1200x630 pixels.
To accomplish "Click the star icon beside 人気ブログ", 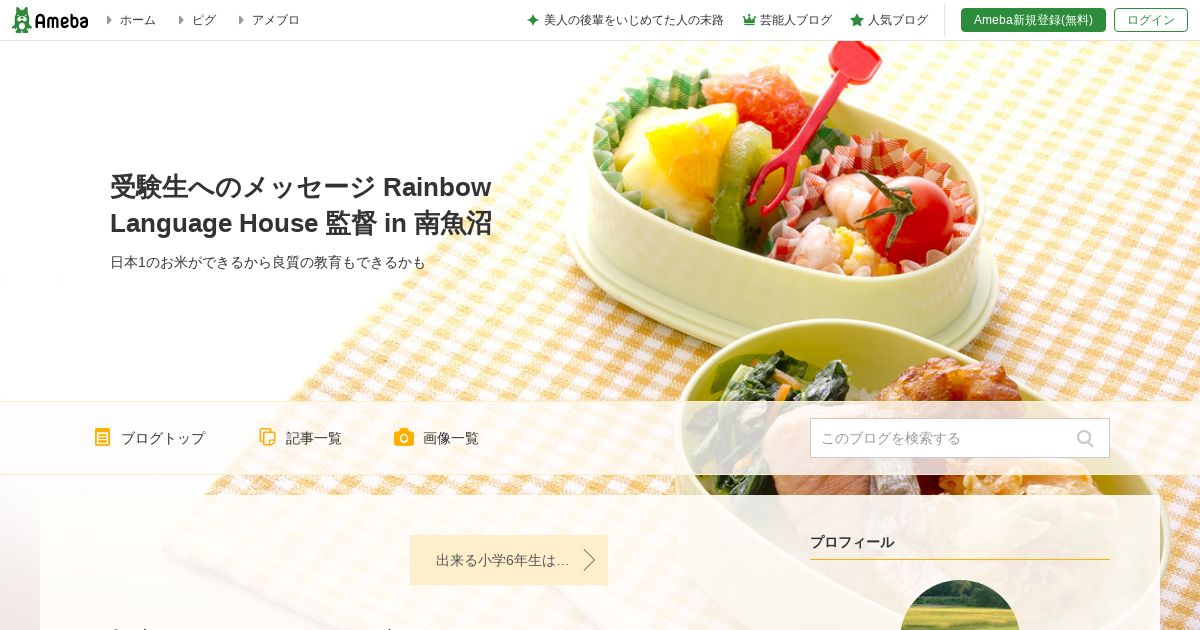I will (x=857, y=20).
